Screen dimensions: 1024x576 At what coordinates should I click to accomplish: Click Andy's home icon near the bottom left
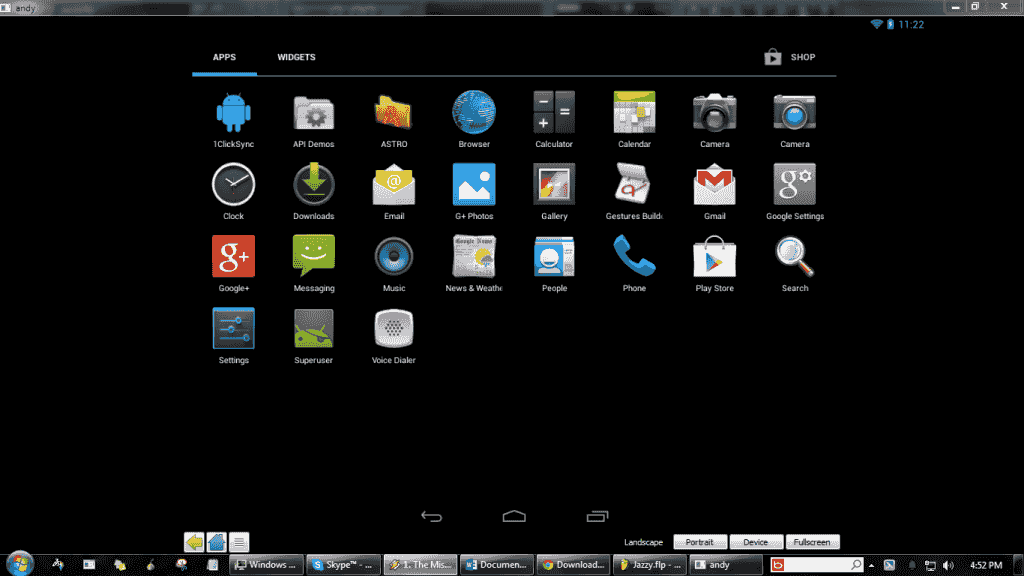pos(216,541)
